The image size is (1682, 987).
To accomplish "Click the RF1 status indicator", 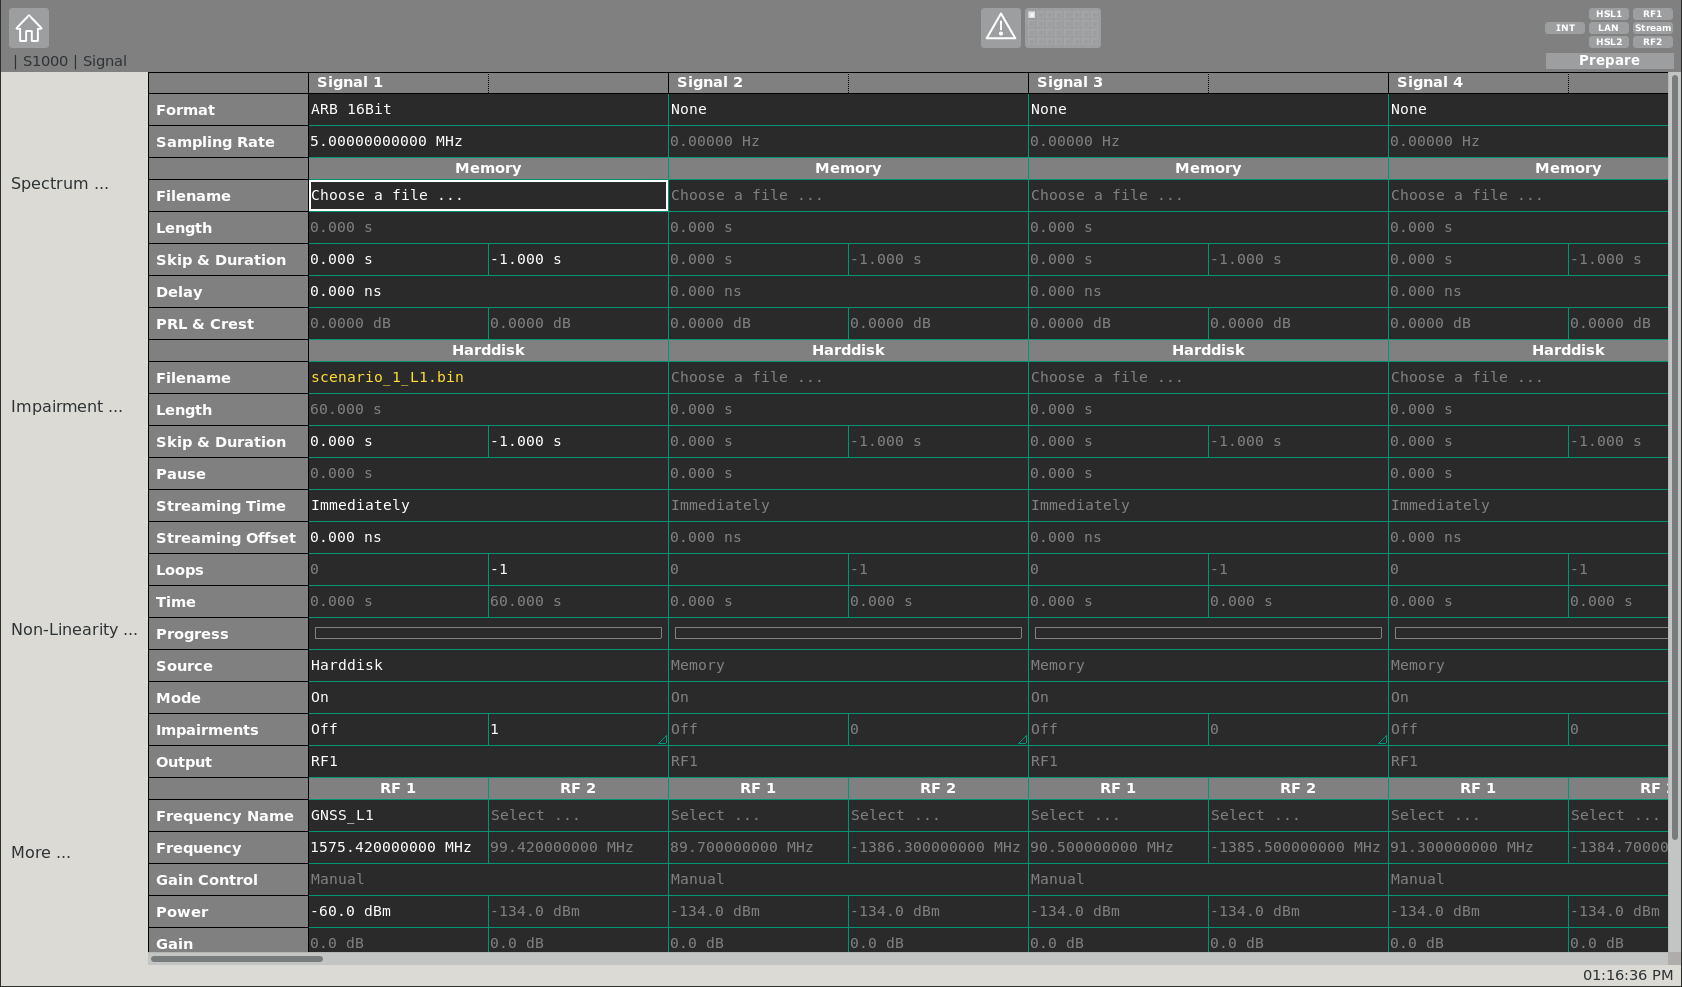I will [1652, 14].
